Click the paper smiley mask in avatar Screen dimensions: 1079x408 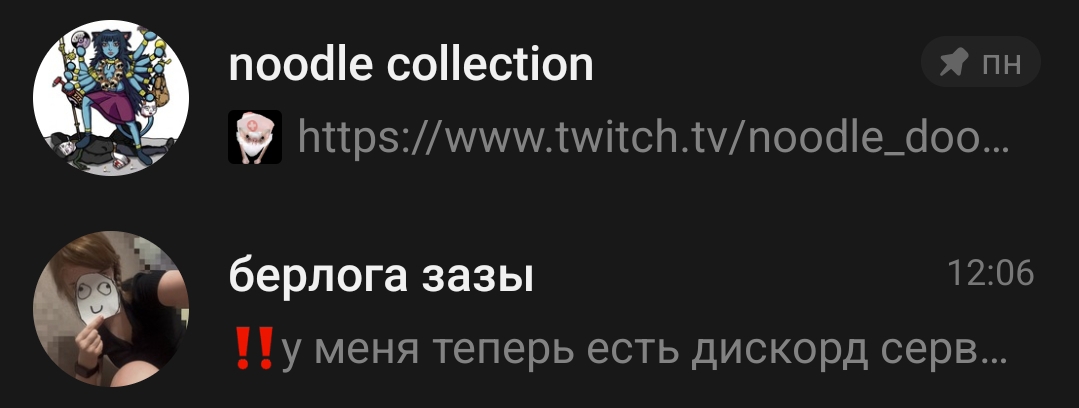(96, 299)
